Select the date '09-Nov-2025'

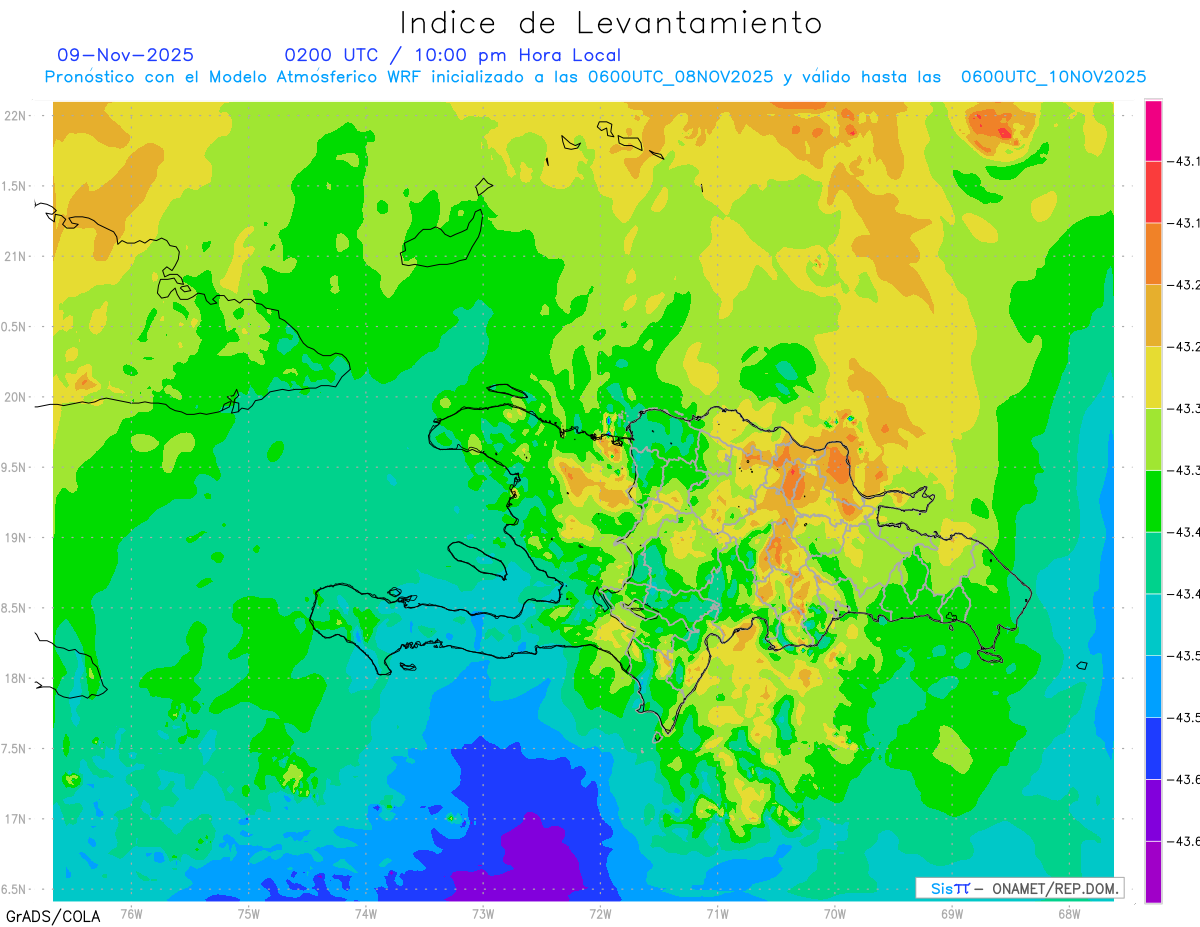(x=126, y=55)
